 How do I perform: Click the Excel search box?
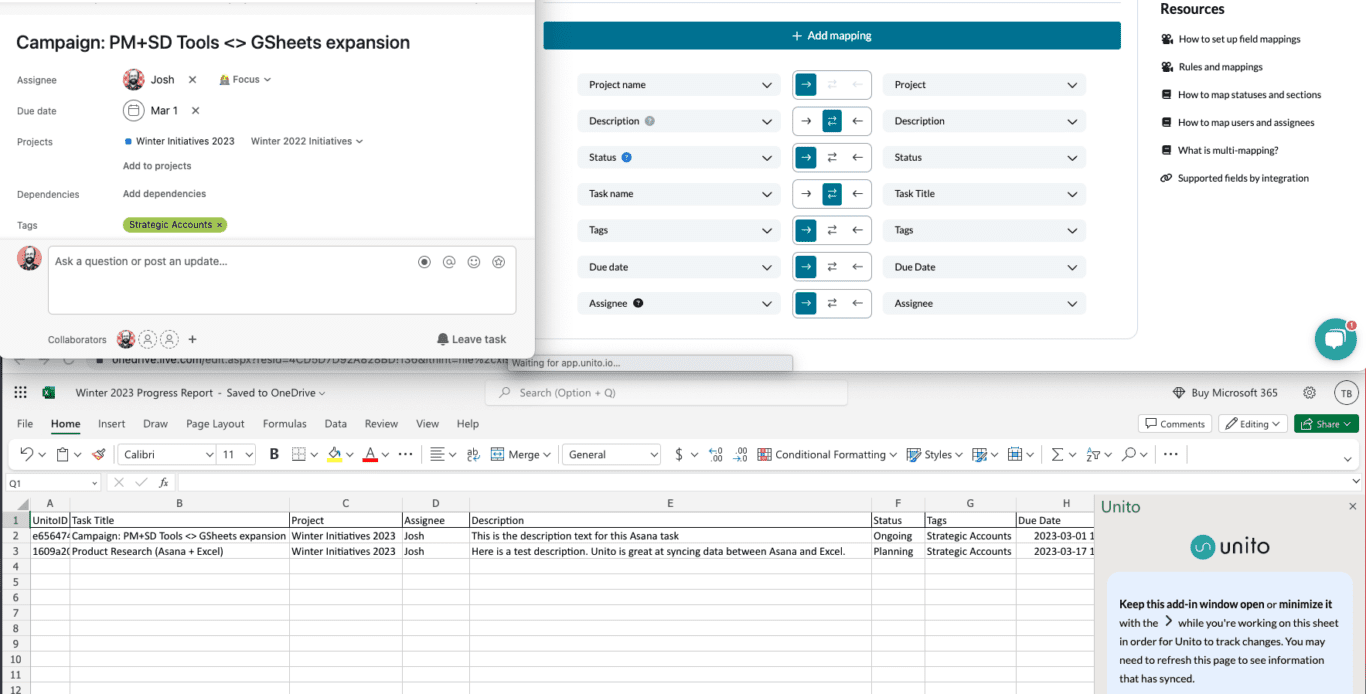(x=666, y=393)
